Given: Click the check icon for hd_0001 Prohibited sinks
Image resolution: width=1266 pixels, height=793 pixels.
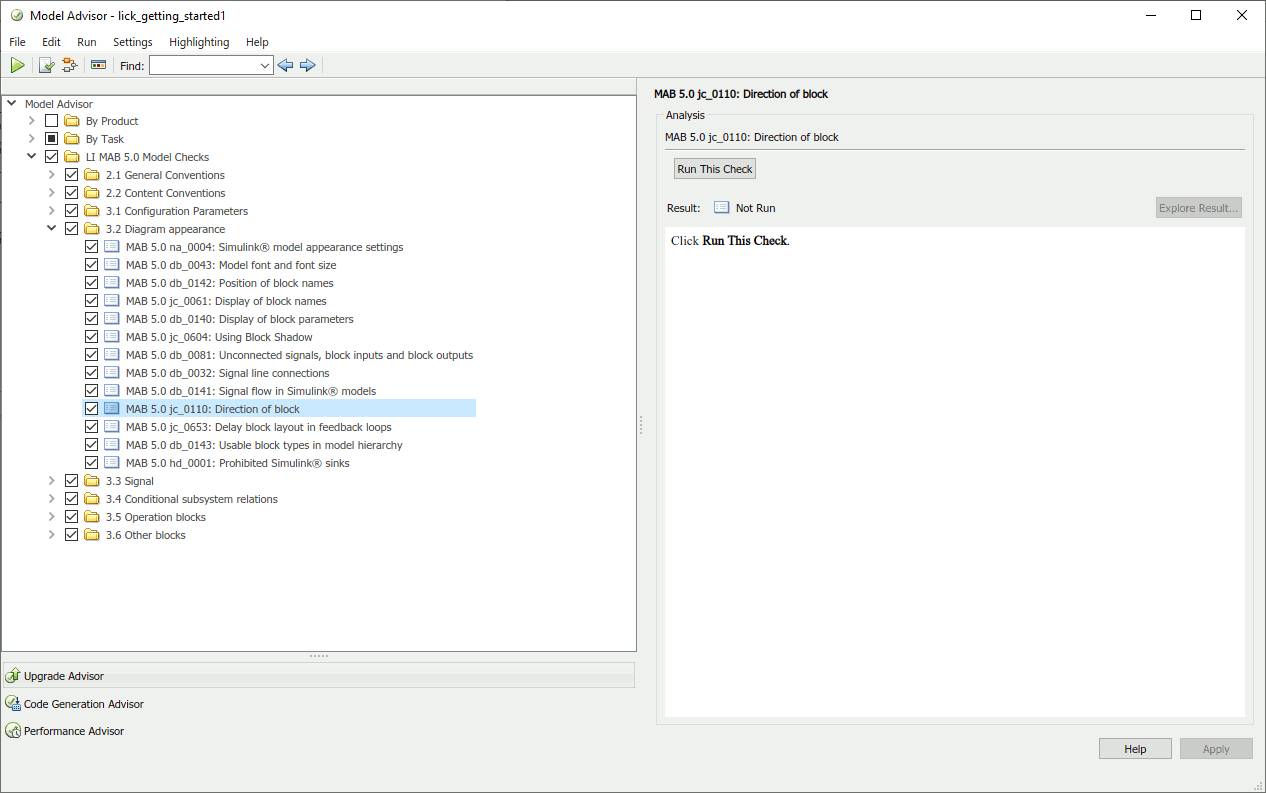Looking at the screenshot, I should coord(112,463).
